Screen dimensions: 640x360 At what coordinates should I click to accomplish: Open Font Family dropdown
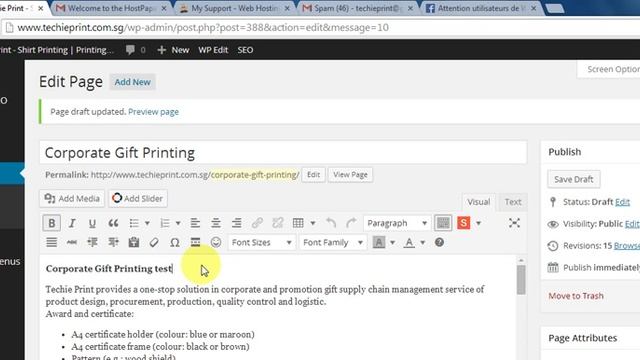click(333, 242)
